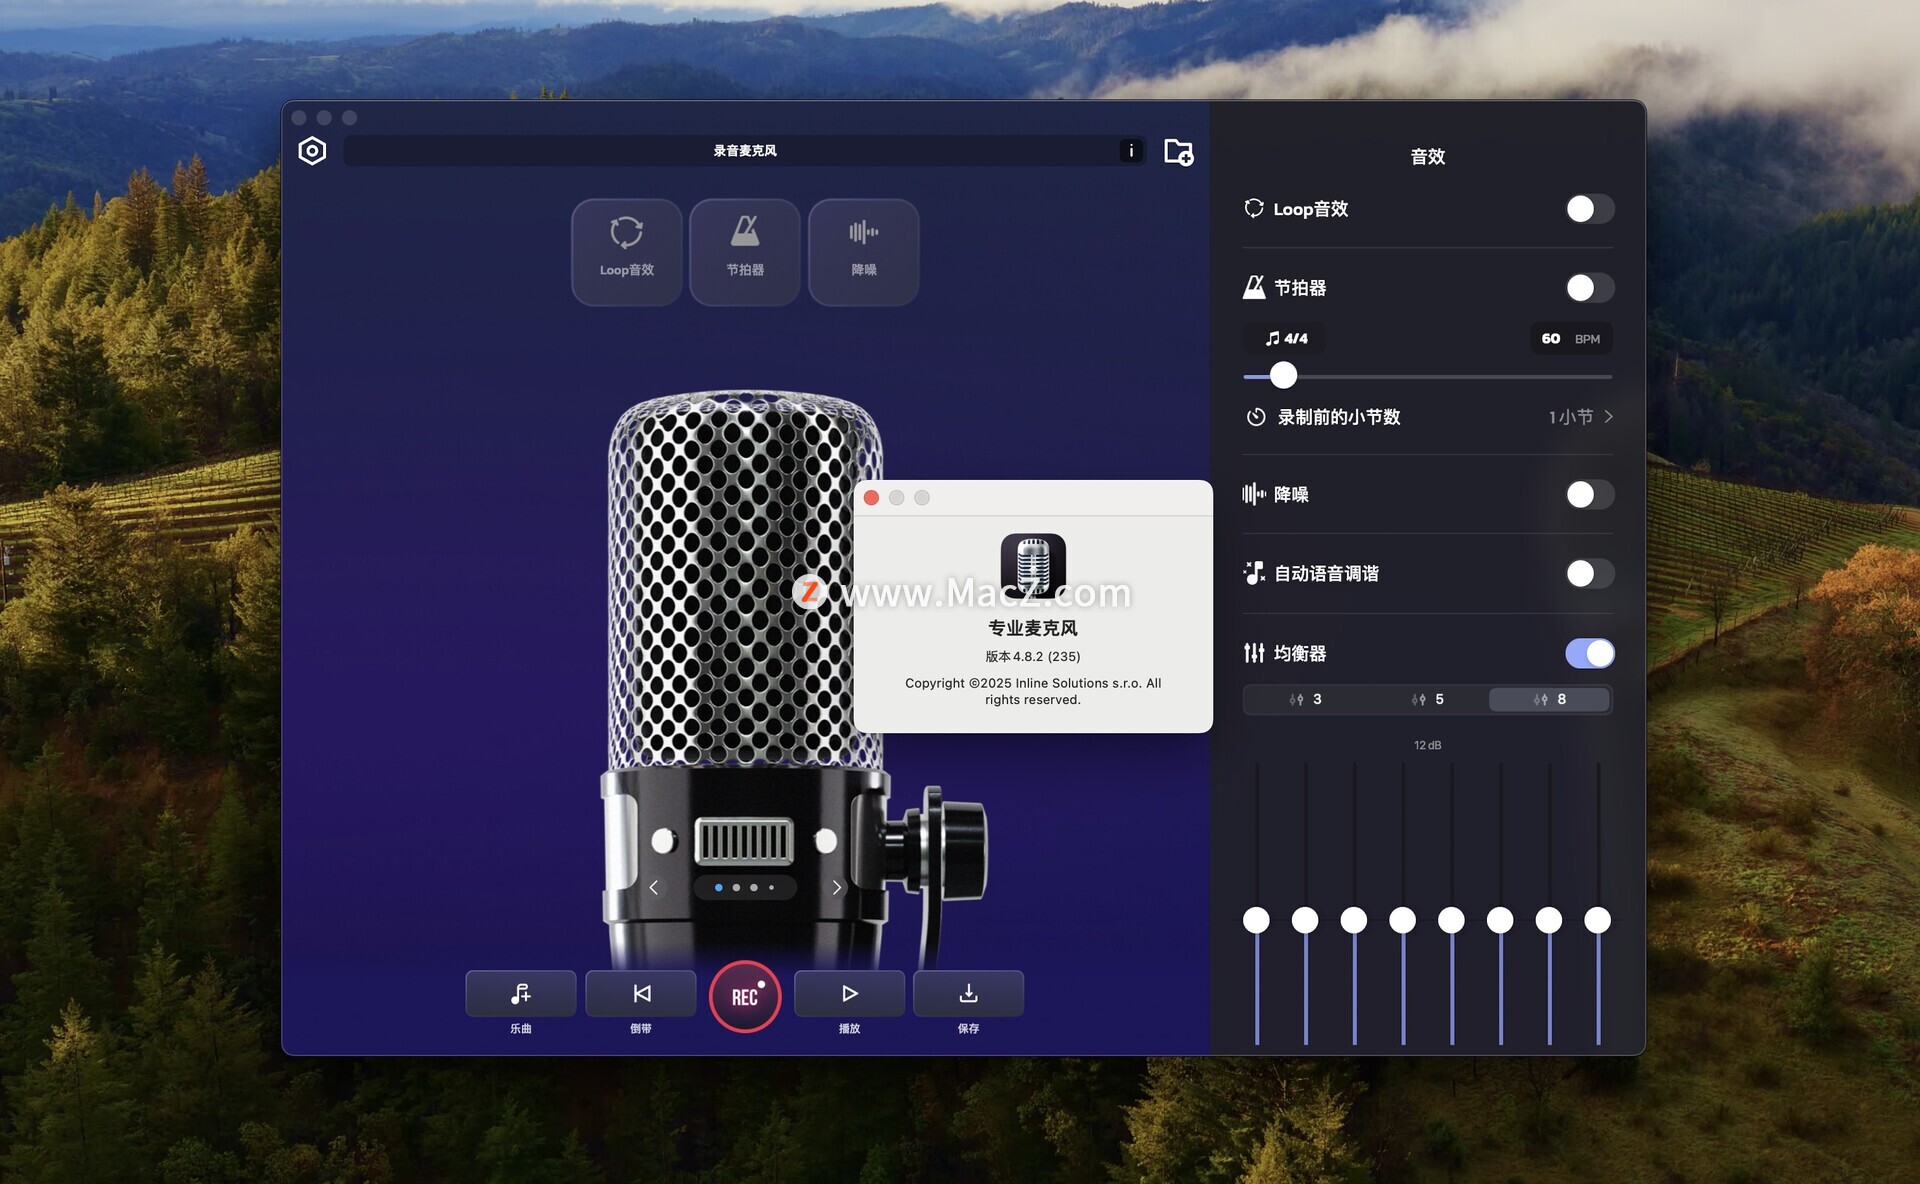Enable the 节拍器 metronome switch

(x=1589, y=288)
